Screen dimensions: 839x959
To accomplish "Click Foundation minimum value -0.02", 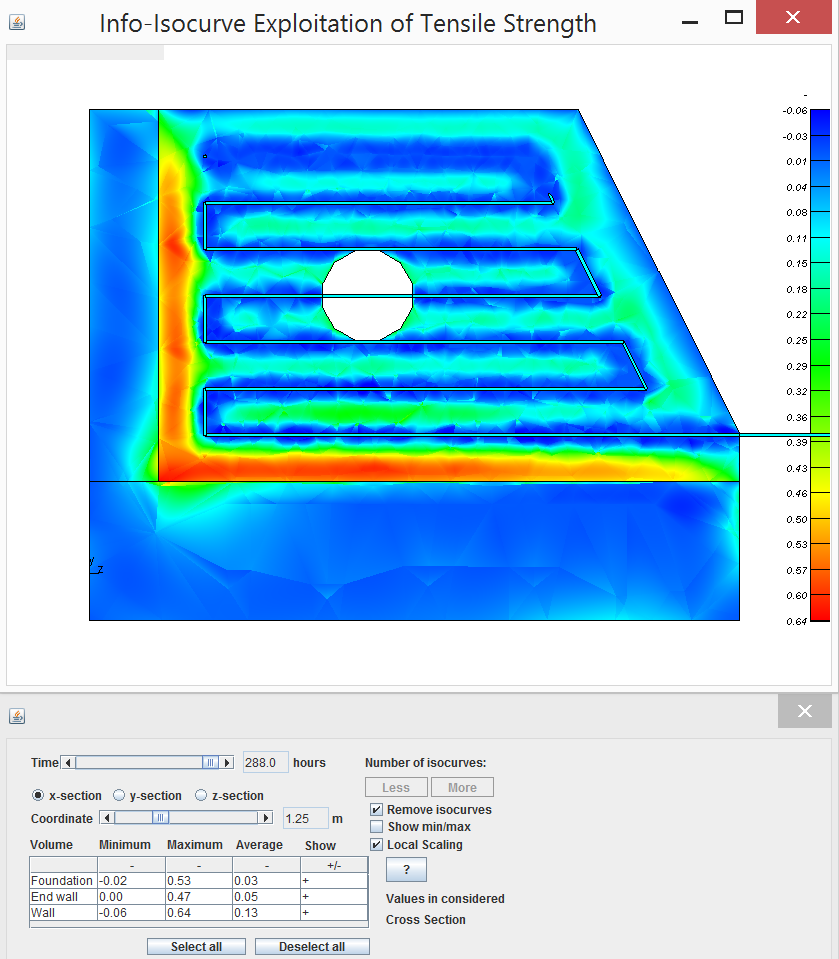I will pyautogui.click(x=131, y=881).
